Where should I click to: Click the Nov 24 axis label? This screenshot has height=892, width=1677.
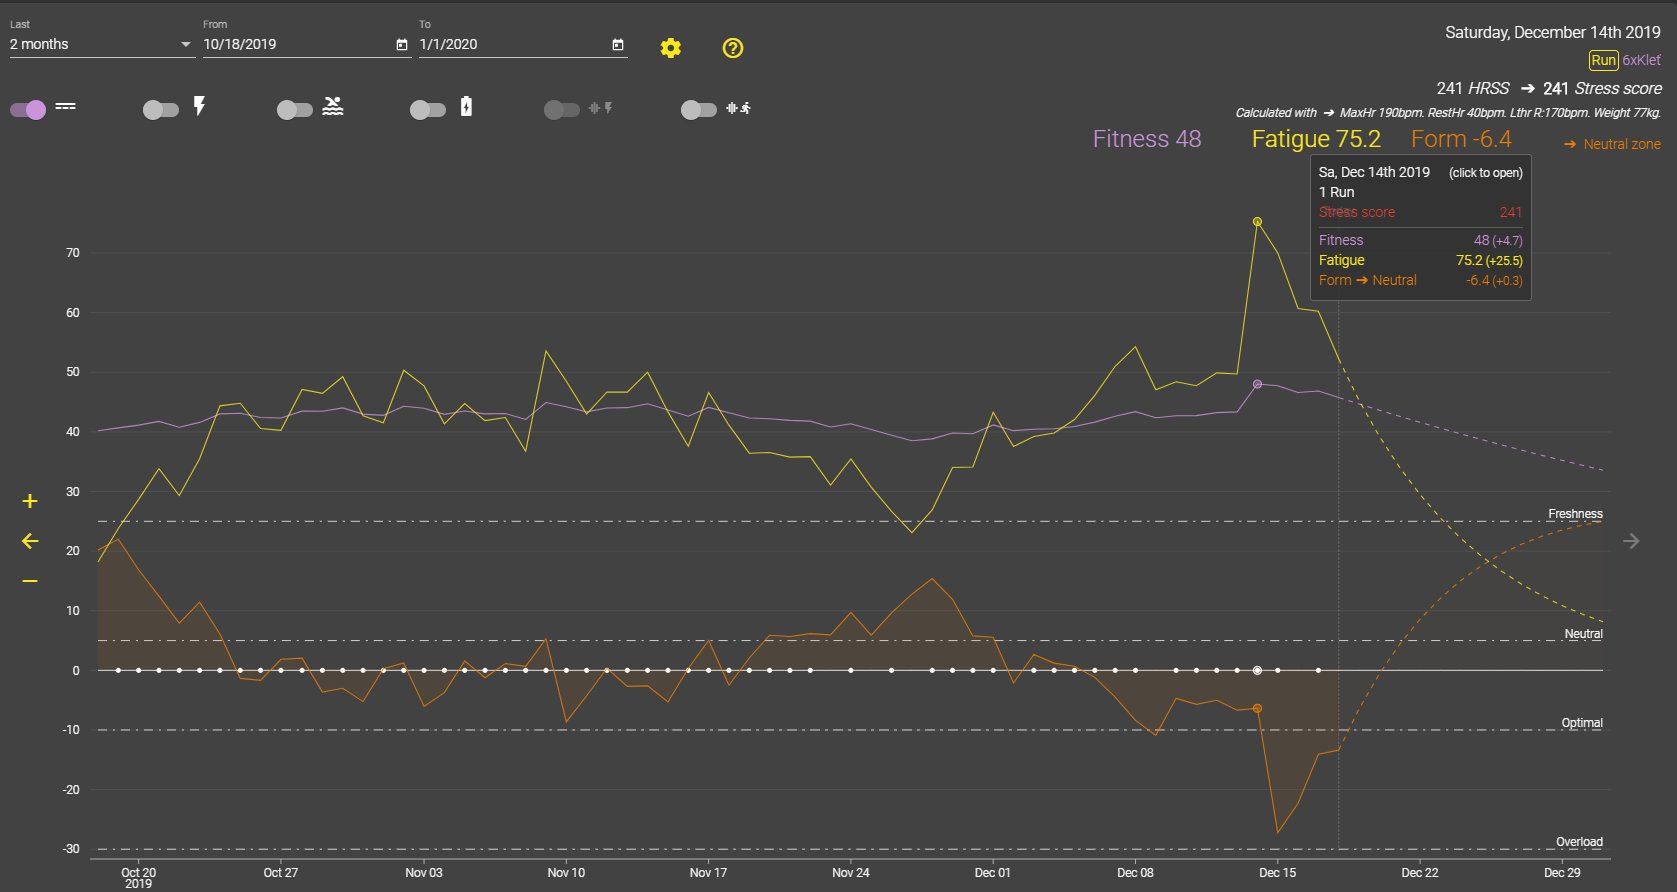(x=851, y=872)
